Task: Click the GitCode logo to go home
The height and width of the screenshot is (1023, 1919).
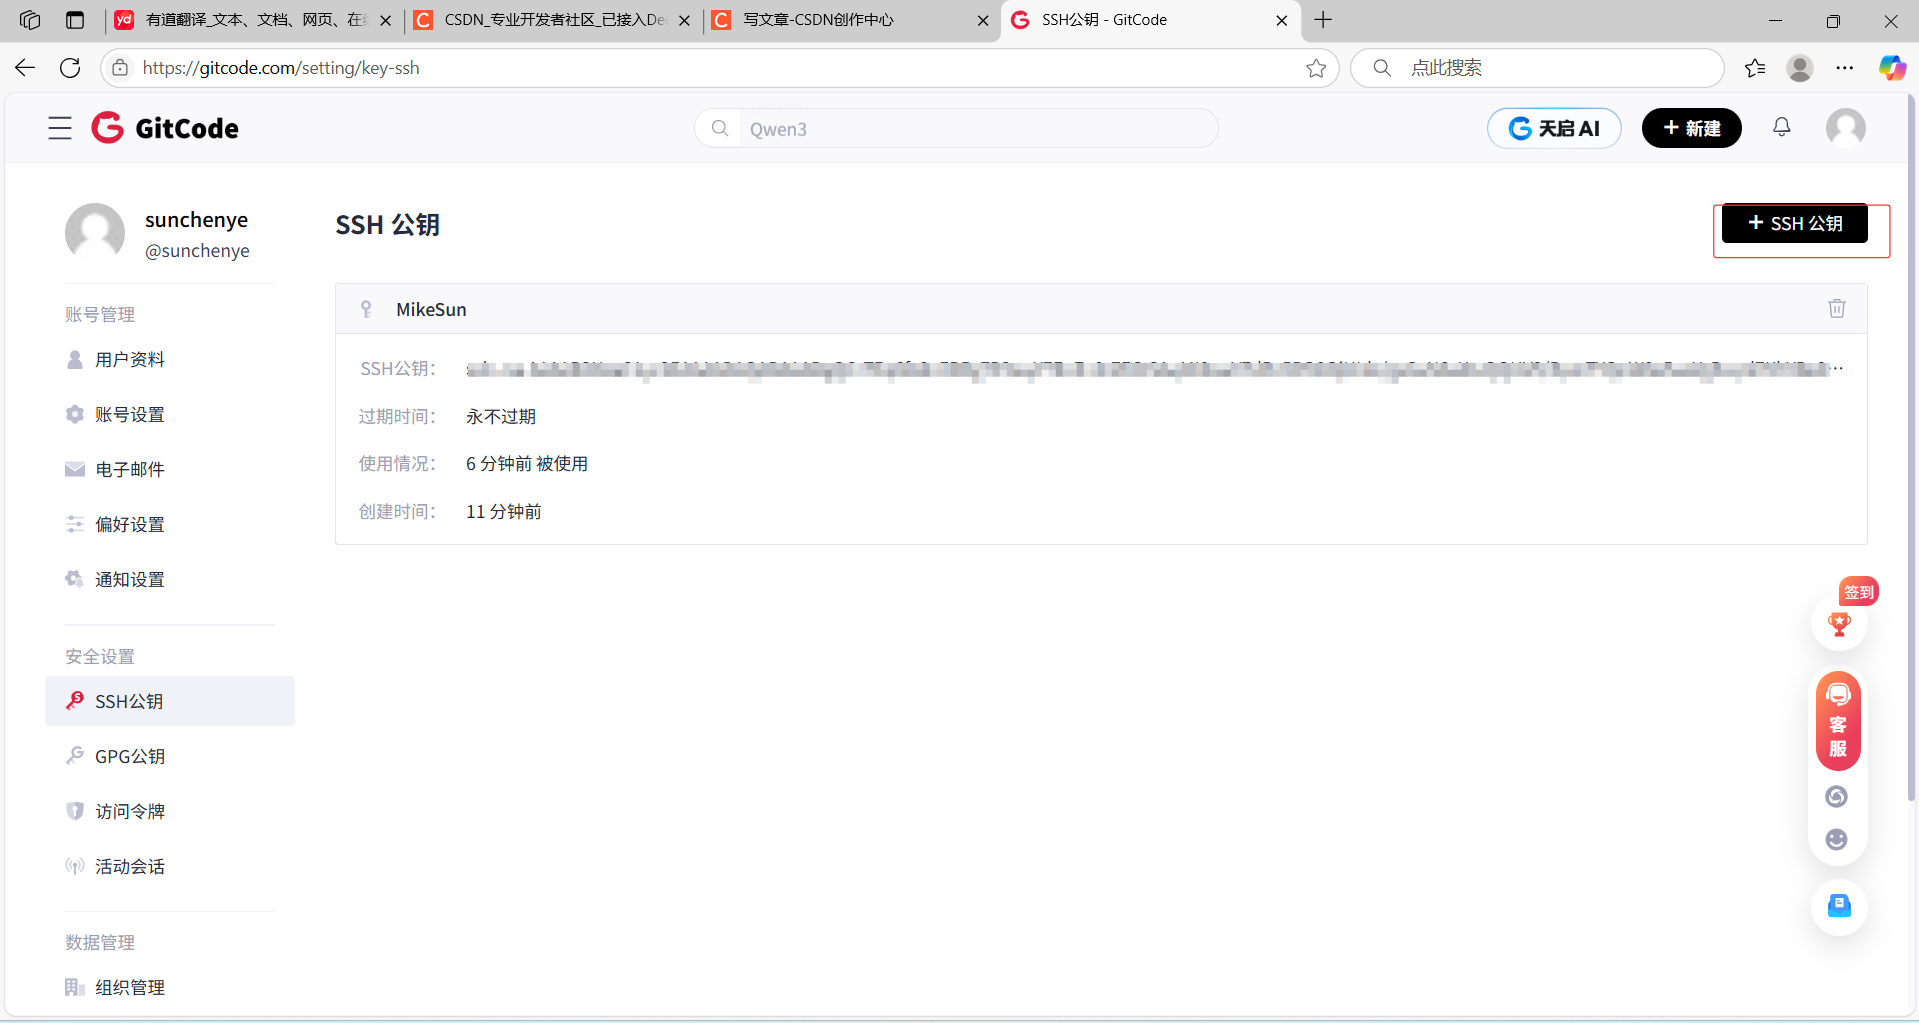Action: coord(165,127)
